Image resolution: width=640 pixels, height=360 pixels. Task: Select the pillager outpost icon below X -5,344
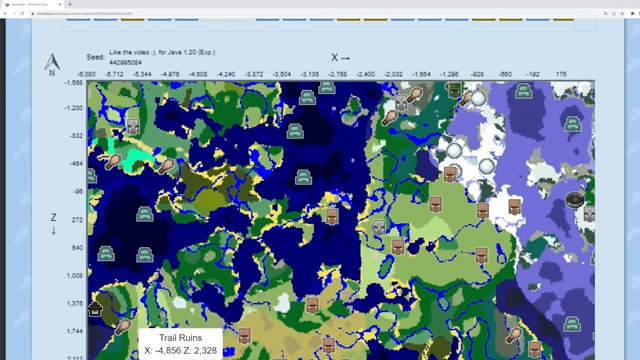point(133,127)
